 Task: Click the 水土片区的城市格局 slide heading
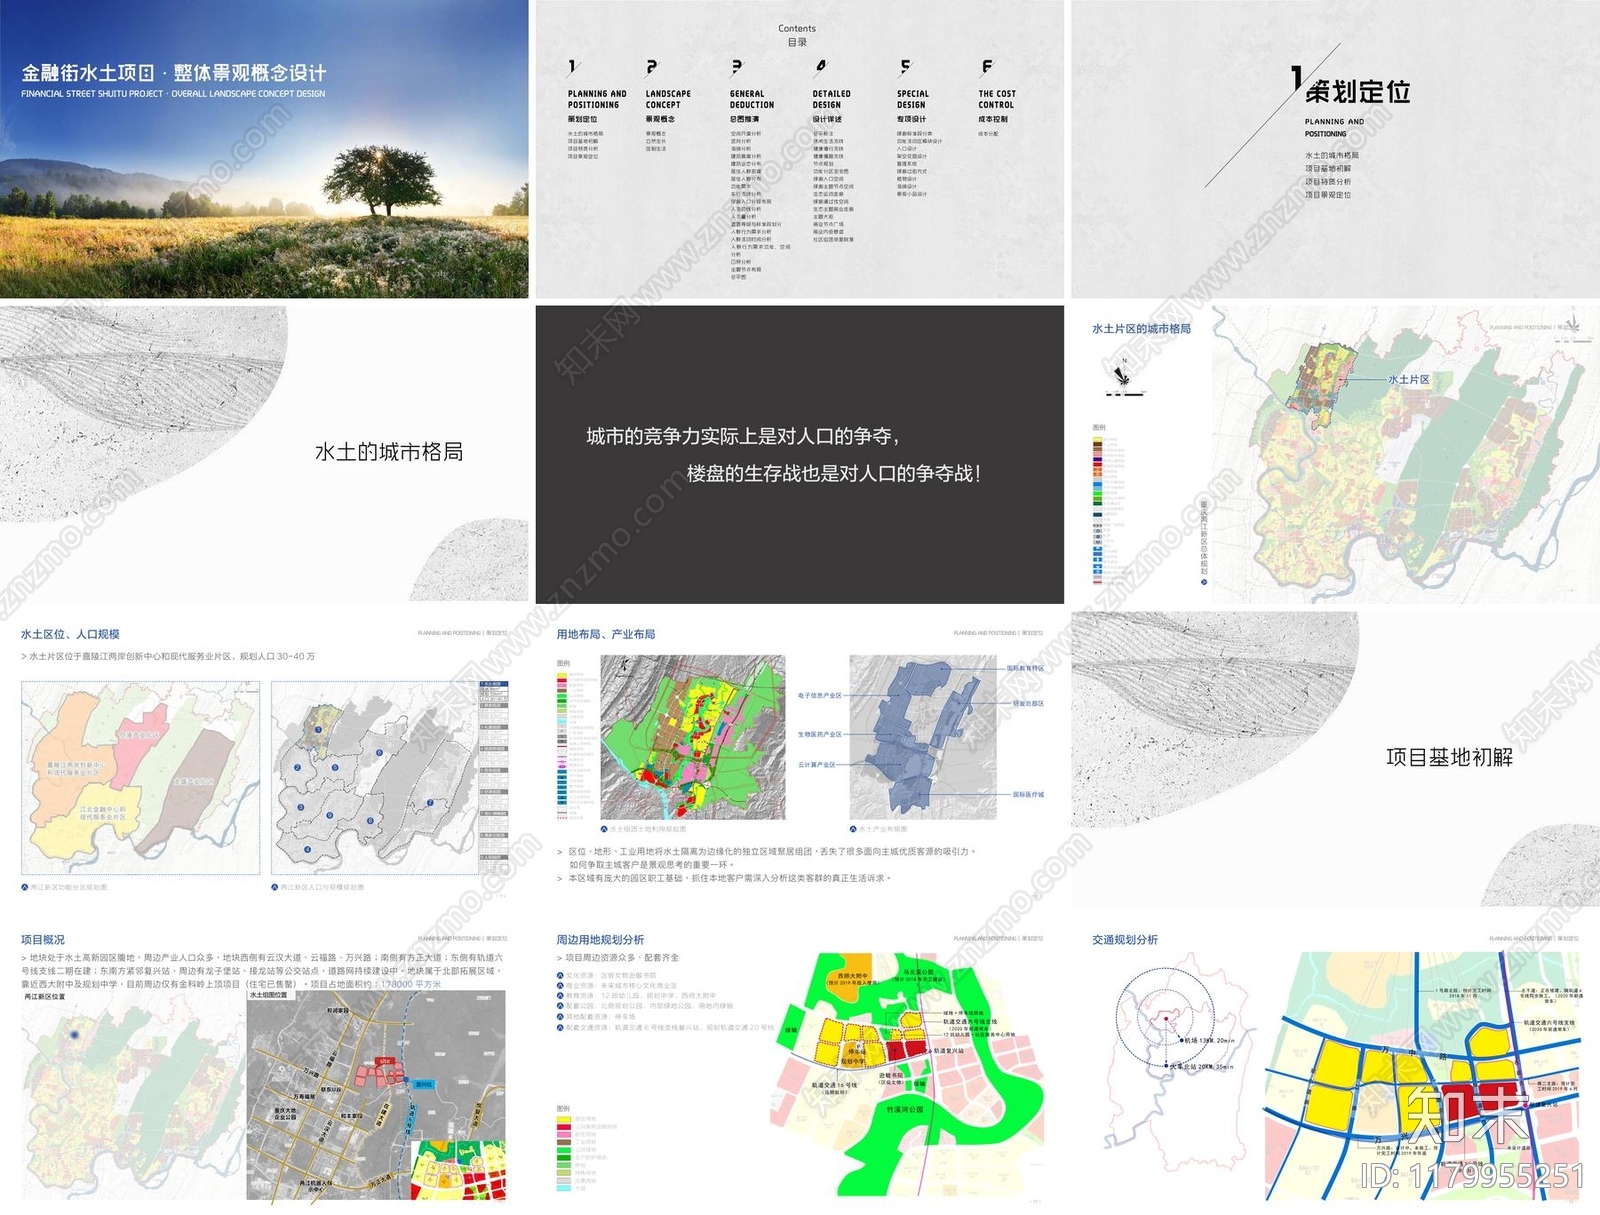click(1141, 329)
